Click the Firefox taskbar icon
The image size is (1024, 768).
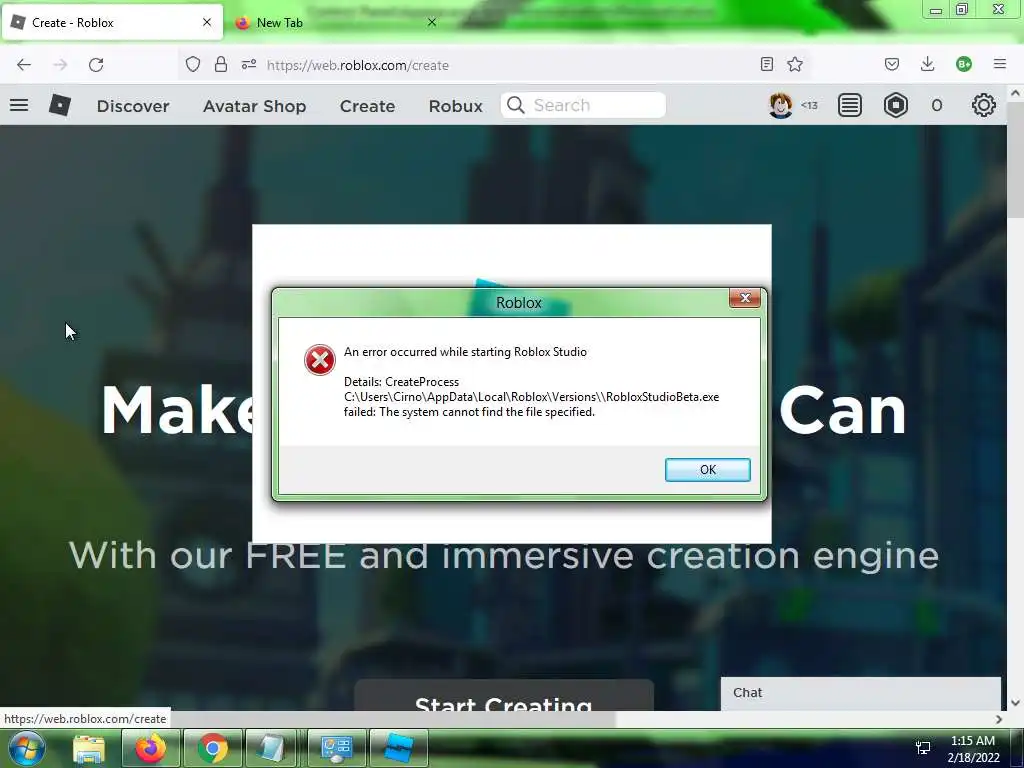tap(150, 748)
